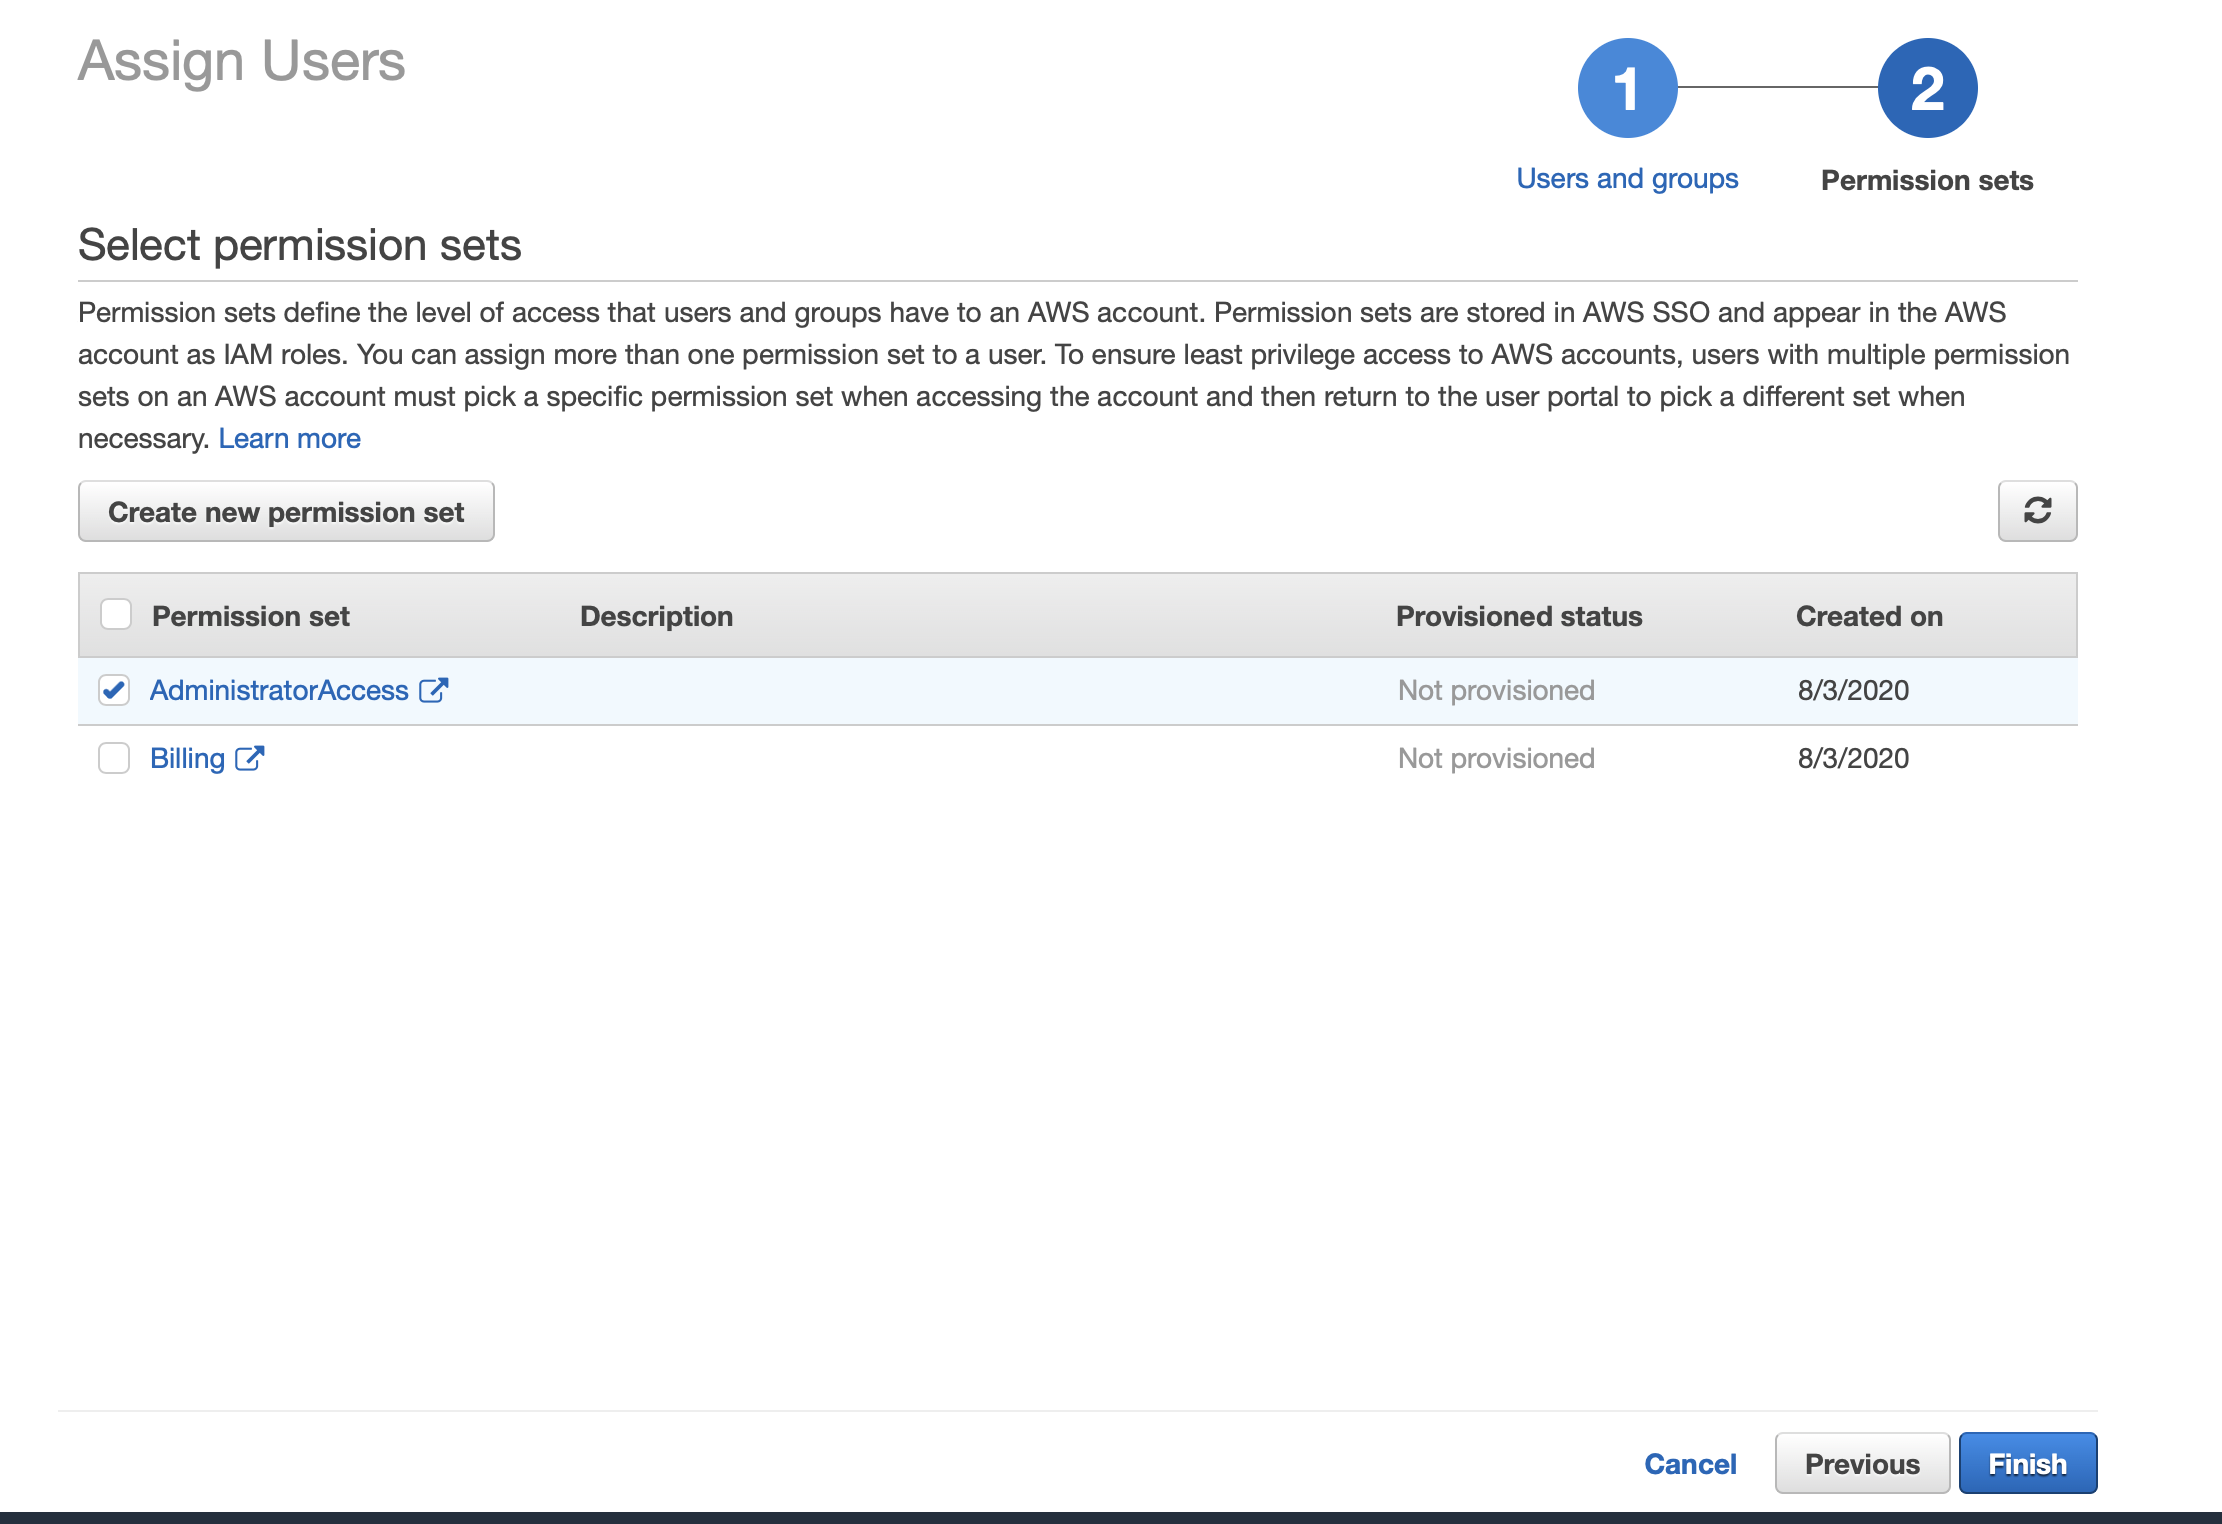The width and height of the screenshot is (2222, 1524).
Task: Click Create new permission set button
Action: coord(286,511)
